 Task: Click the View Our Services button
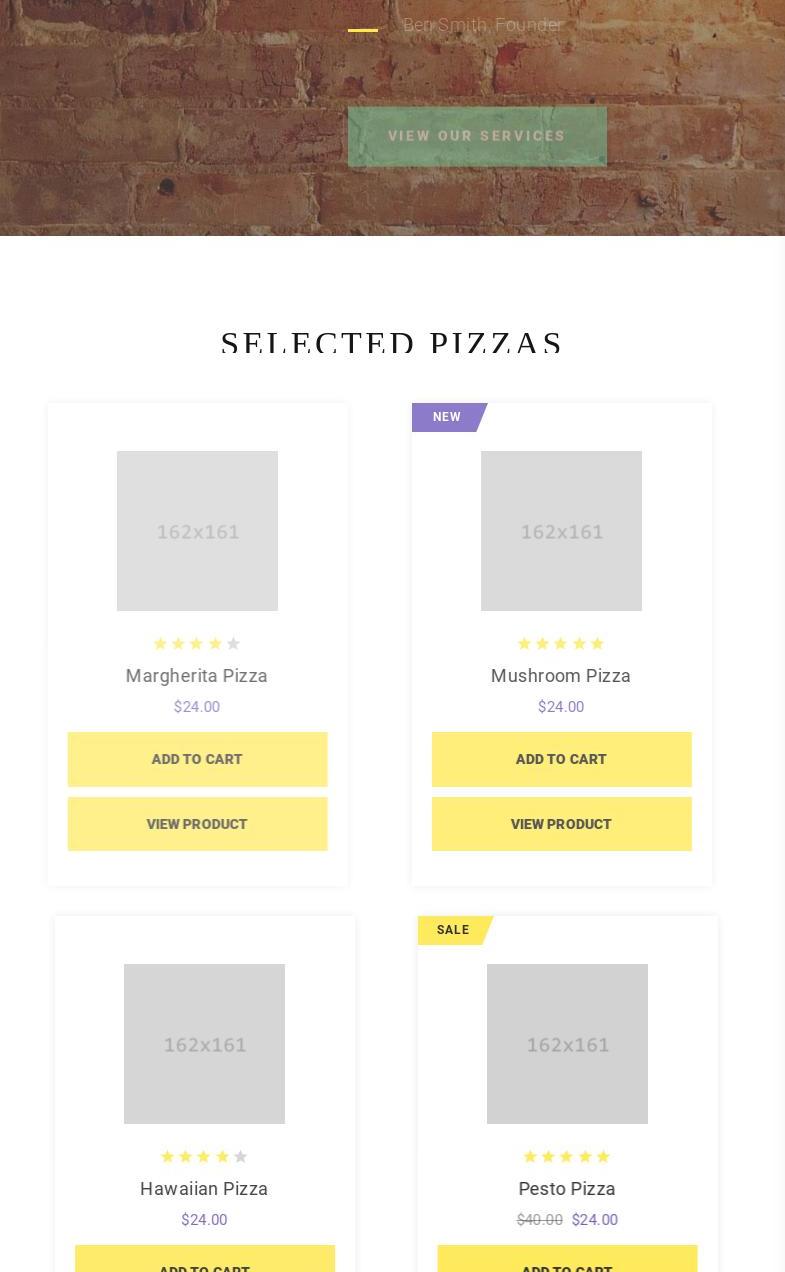coord(477,136)
